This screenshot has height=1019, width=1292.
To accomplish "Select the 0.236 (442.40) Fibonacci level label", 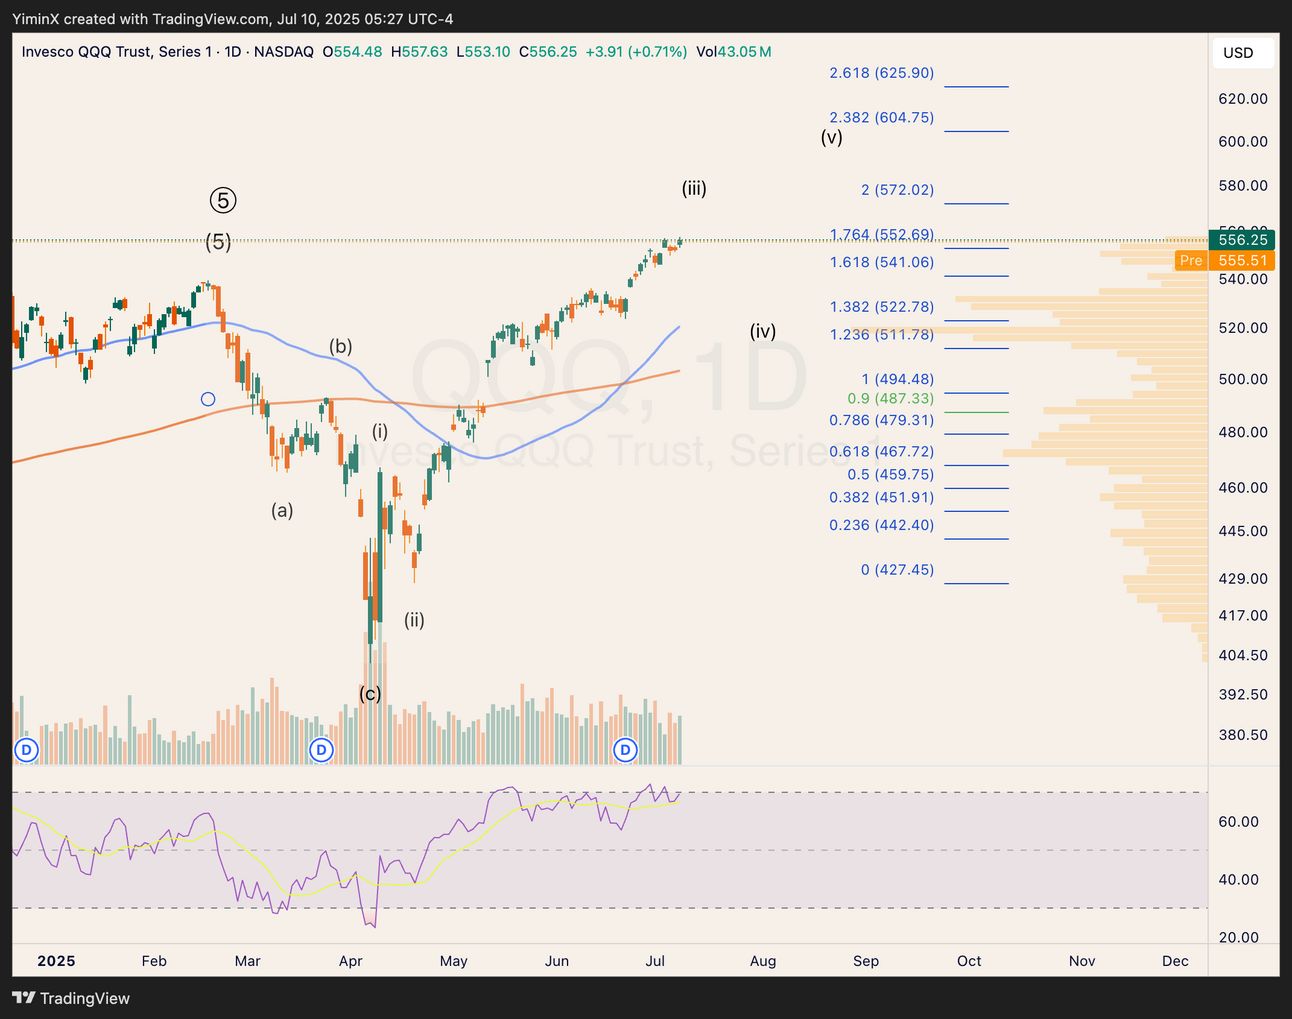I will [x=882, y=525].
